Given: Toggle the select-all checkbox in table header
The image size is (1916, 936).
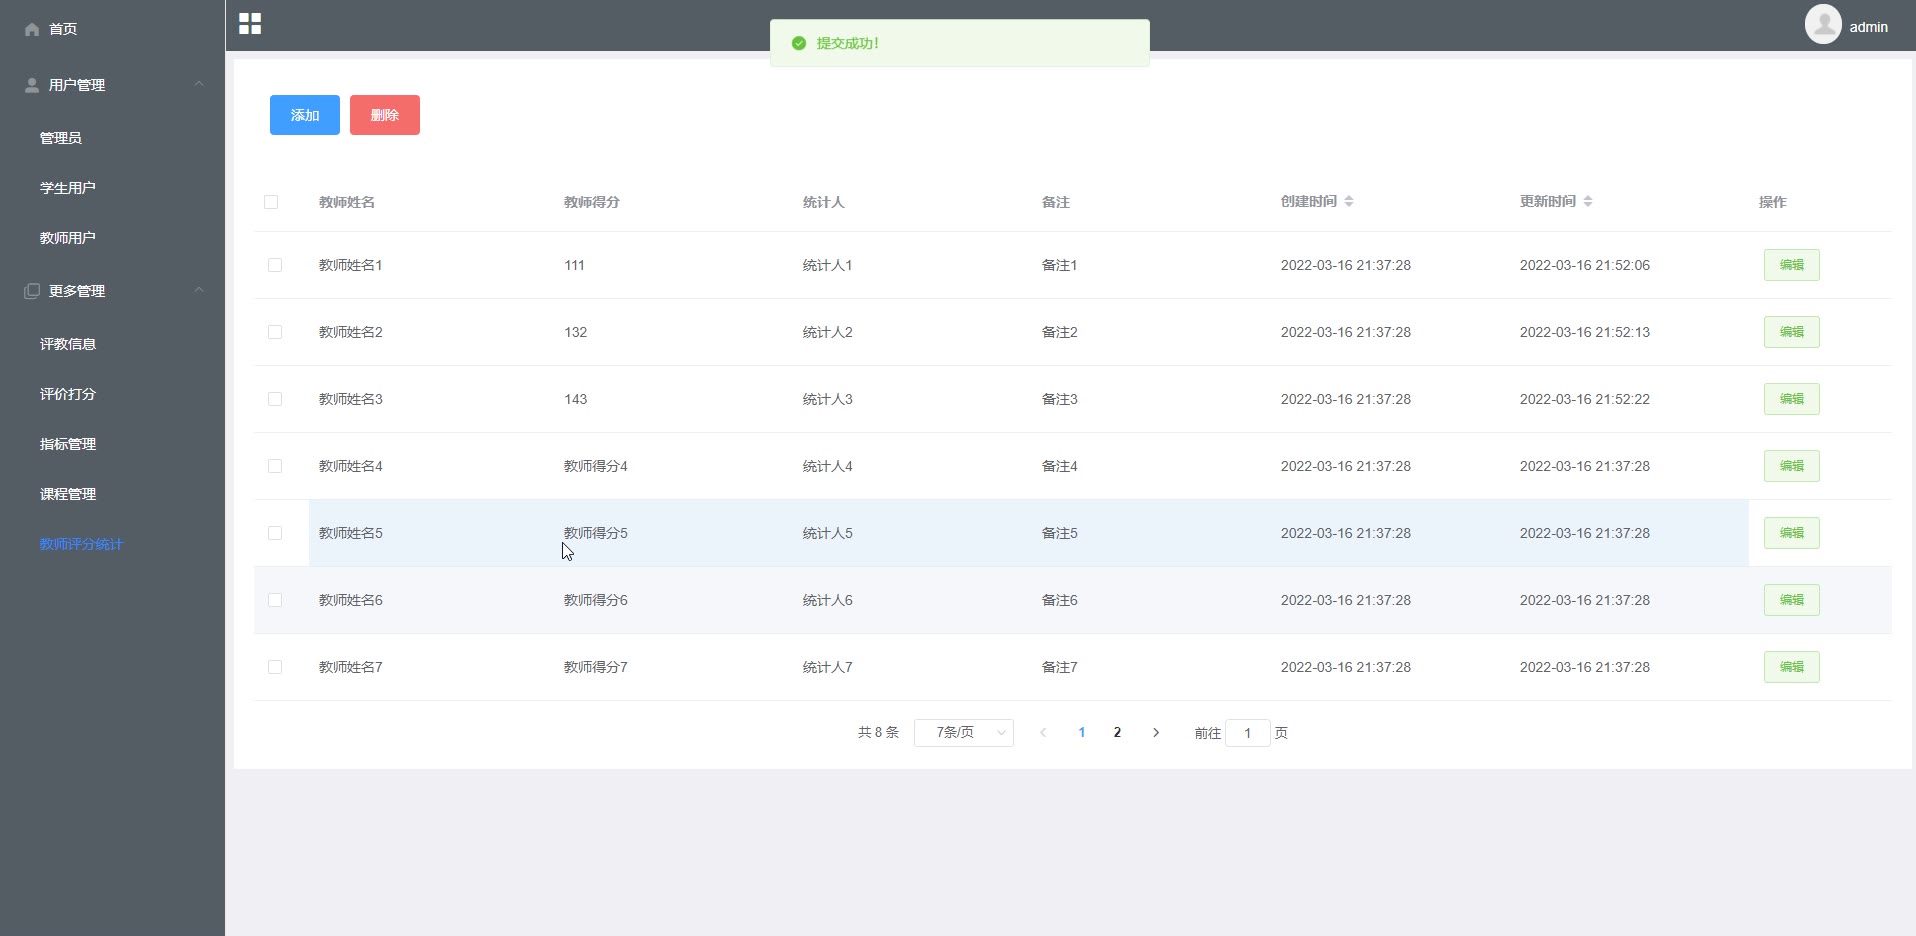Looking at the screenshot, I should coord(271,202).
